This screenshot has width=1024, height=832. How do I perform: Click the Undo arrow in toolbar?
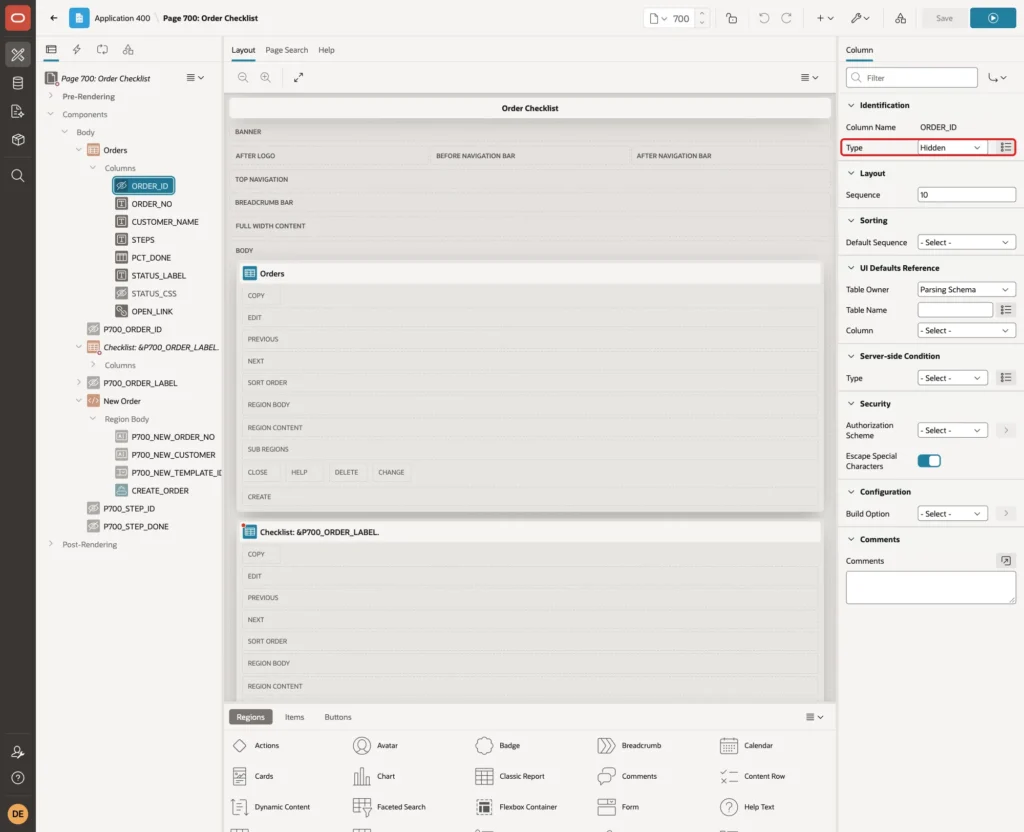[763, 18]
